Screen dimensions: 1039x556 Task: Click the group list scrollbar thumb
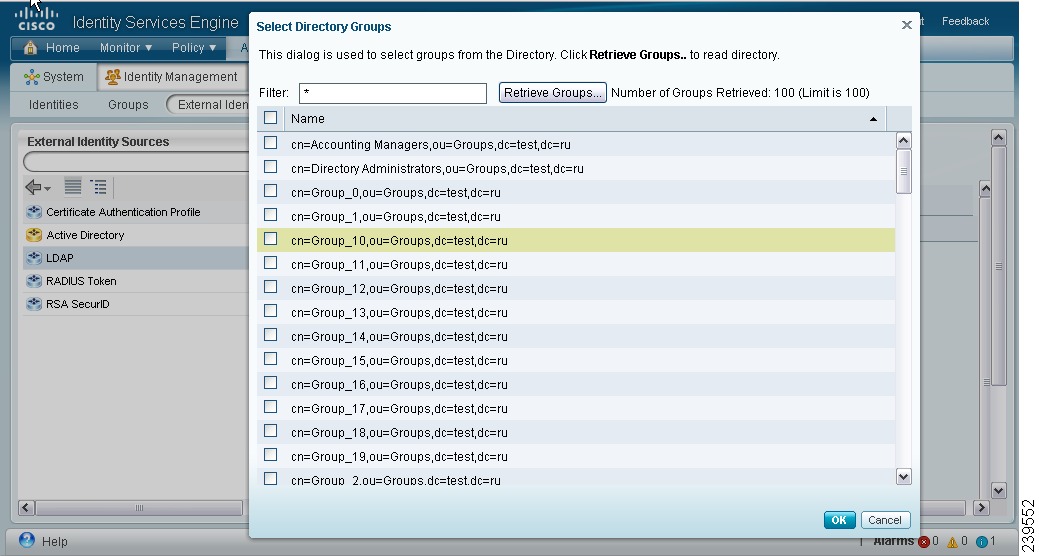coord(903,172)
